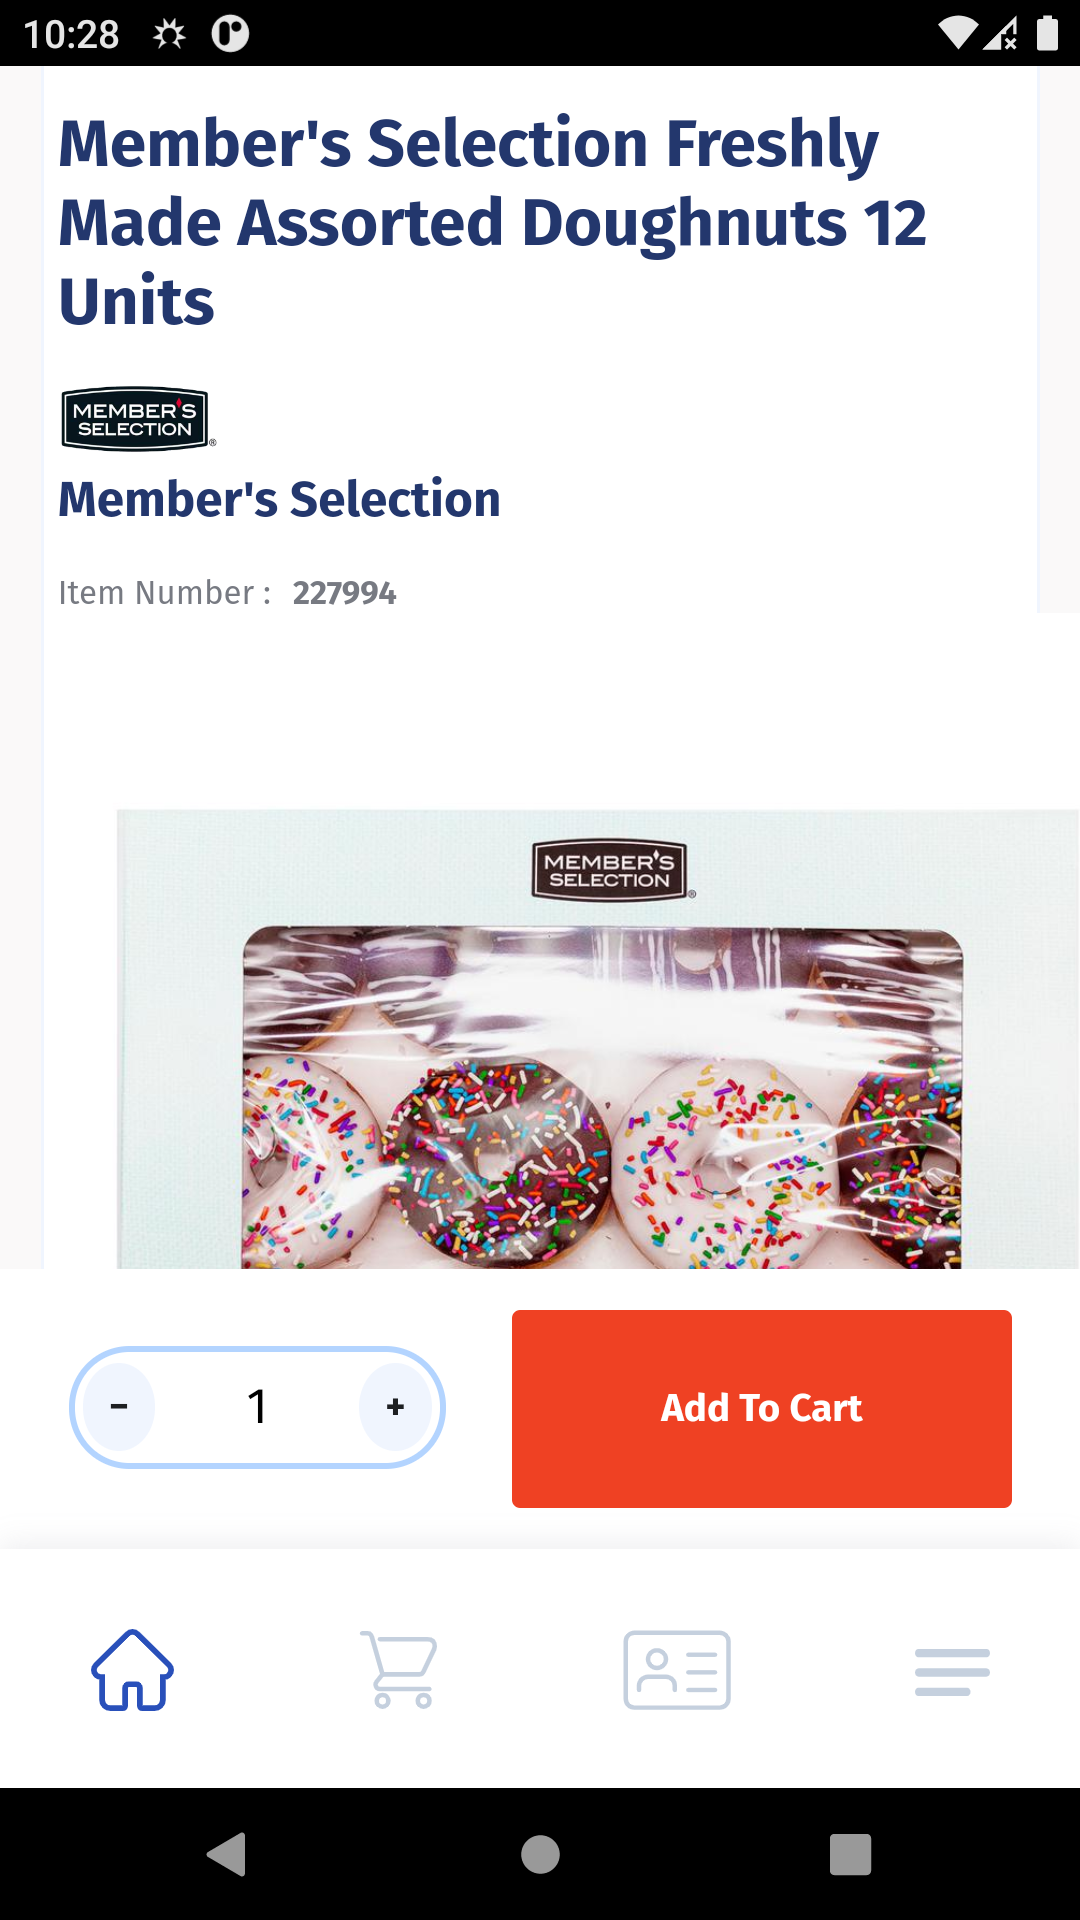
Task: Tap the item number 227994
Action: tap(344, 593)
